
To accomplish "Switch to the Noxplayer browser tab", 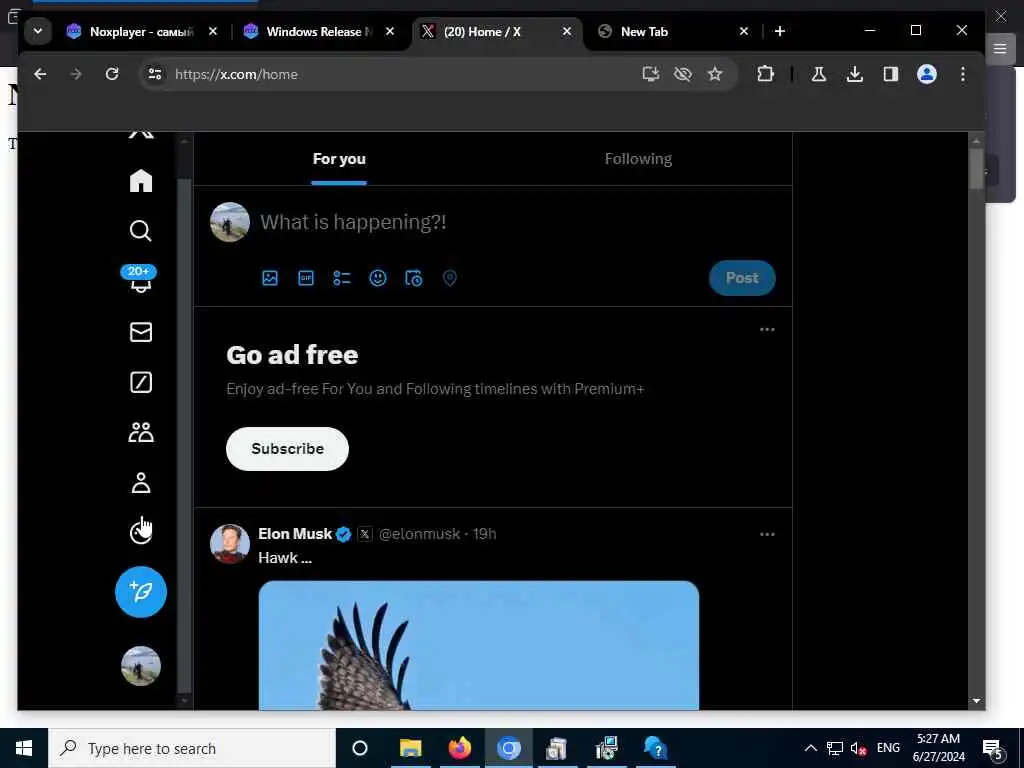I will (141, 31).
